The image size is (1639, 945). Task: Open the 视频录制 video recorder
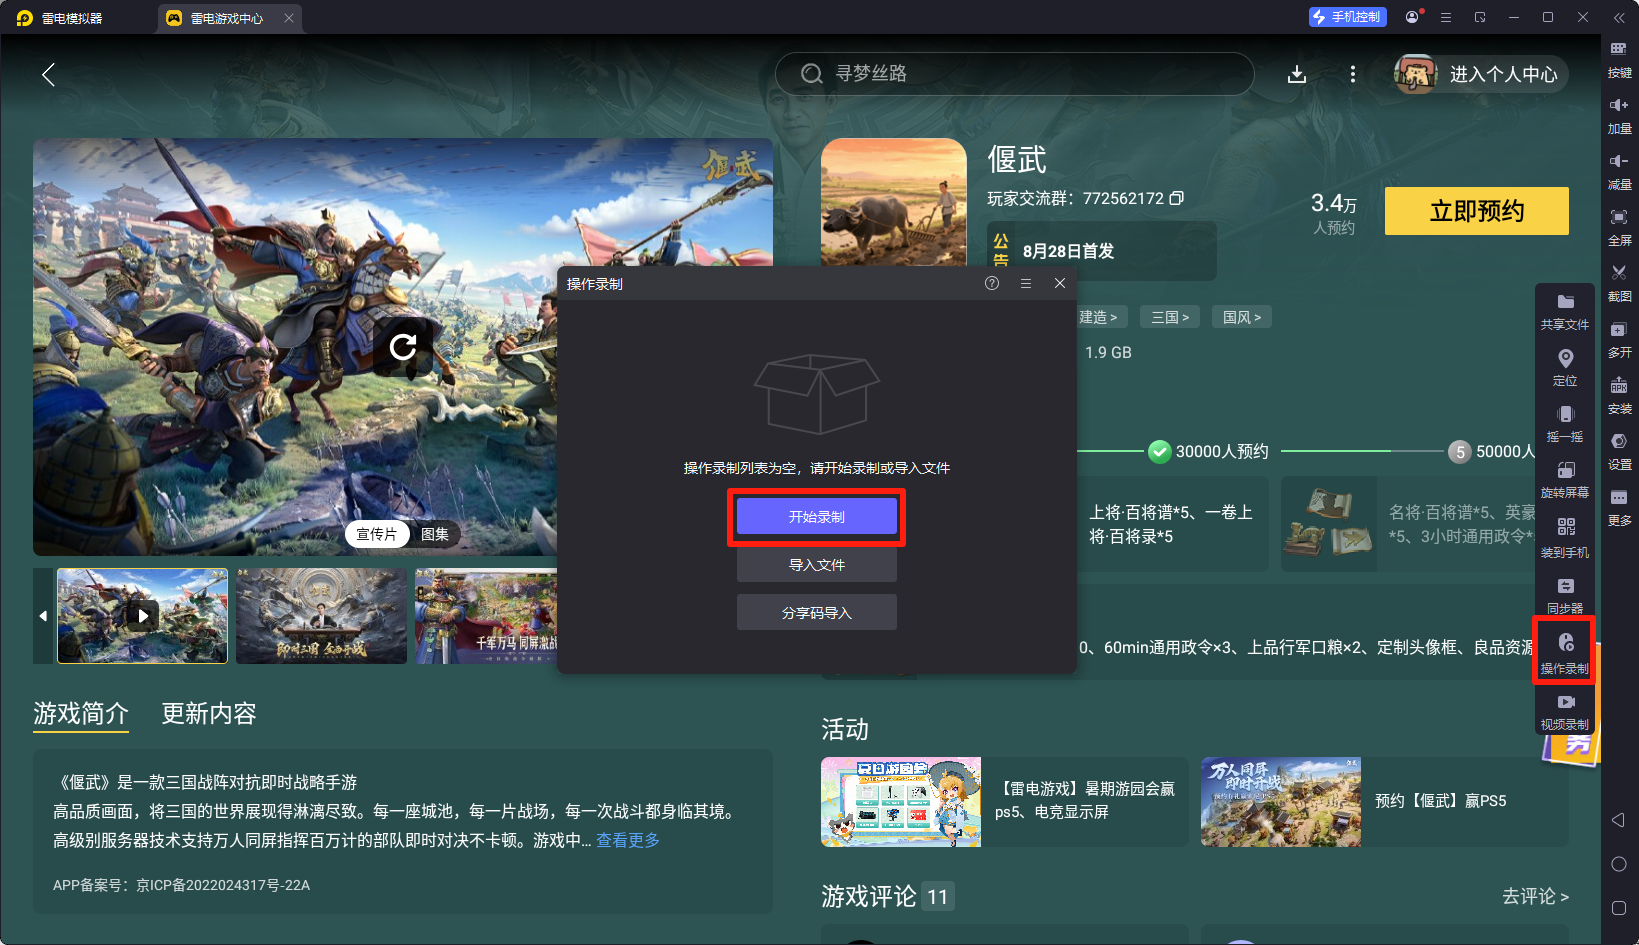click(1565, 711)
